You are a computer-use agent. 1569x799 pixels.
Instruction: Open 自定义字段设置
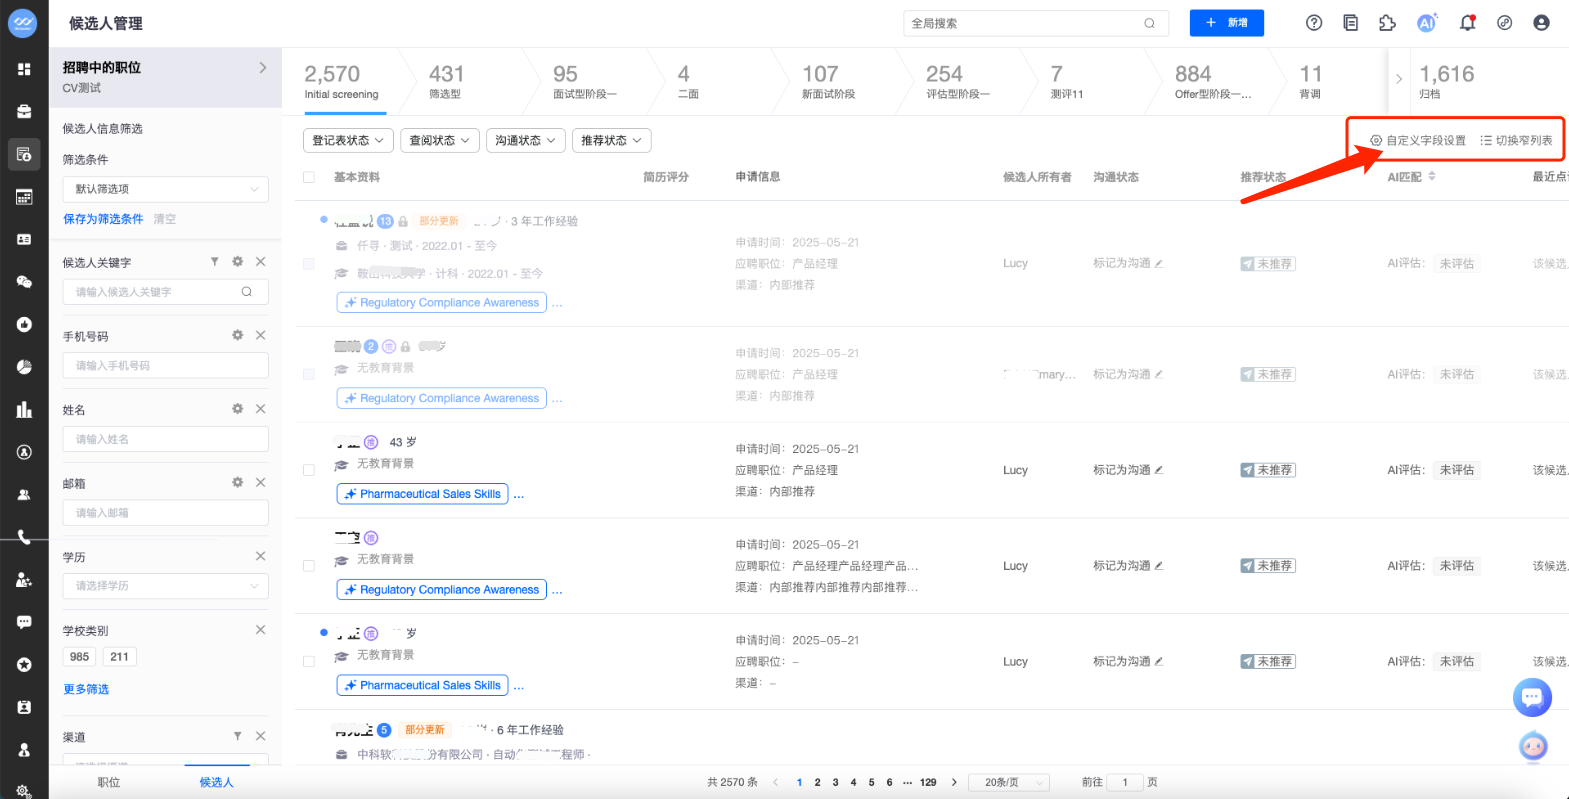[x=1418, y=141]
